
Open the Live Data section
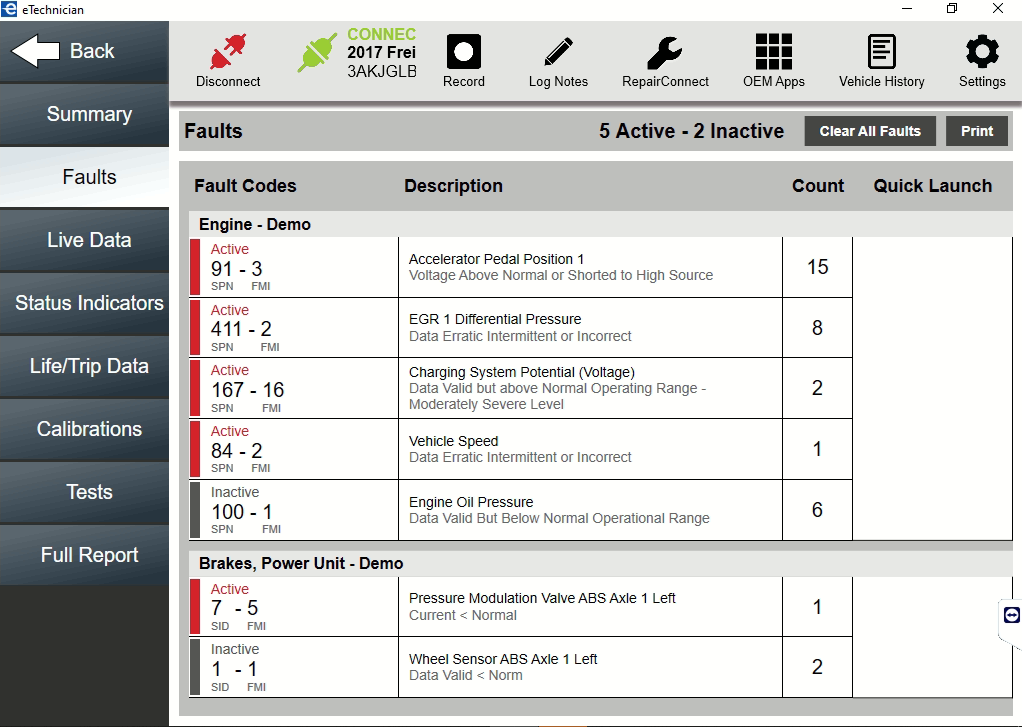[x=85, y=241]
